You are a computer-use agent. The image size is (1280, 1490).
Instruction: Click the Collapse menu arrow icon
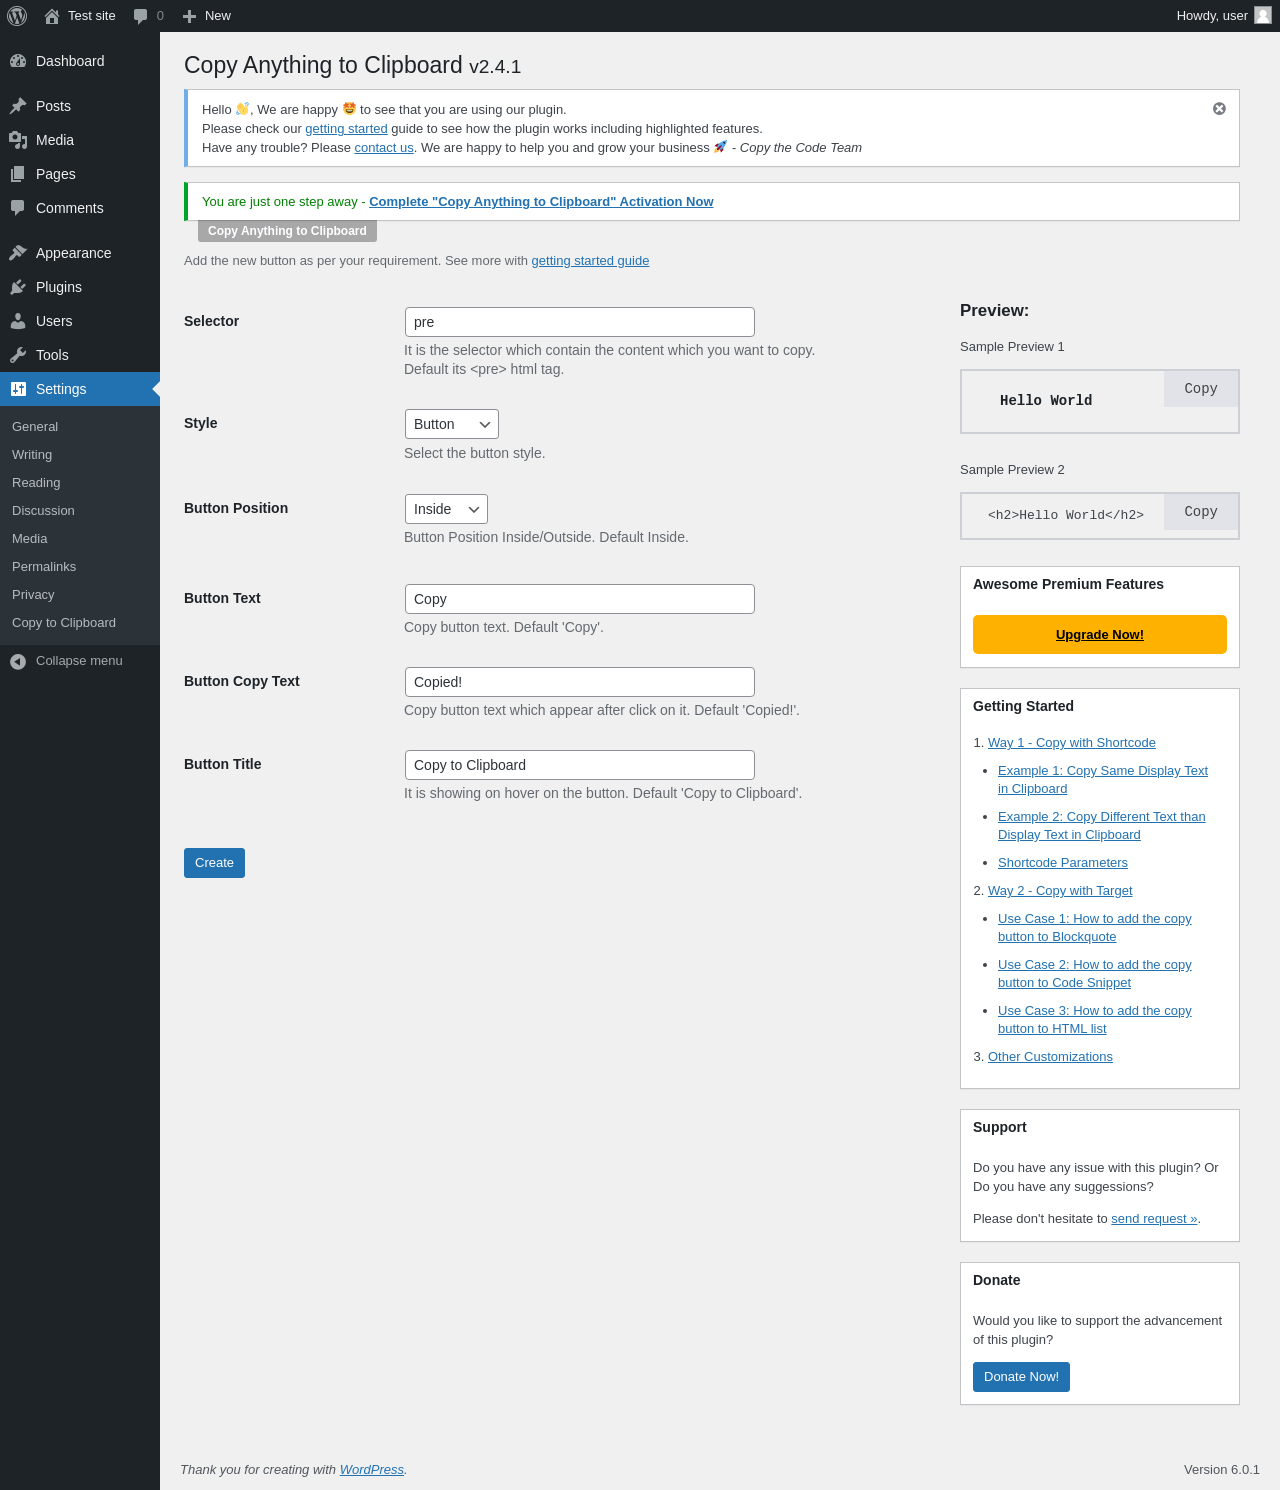point(18,661)
